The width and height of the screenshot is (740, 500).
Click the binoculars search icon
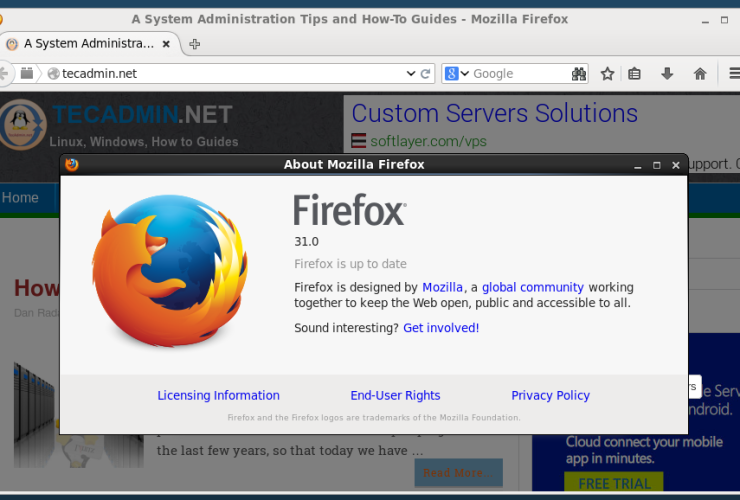[x=579, y=74]
